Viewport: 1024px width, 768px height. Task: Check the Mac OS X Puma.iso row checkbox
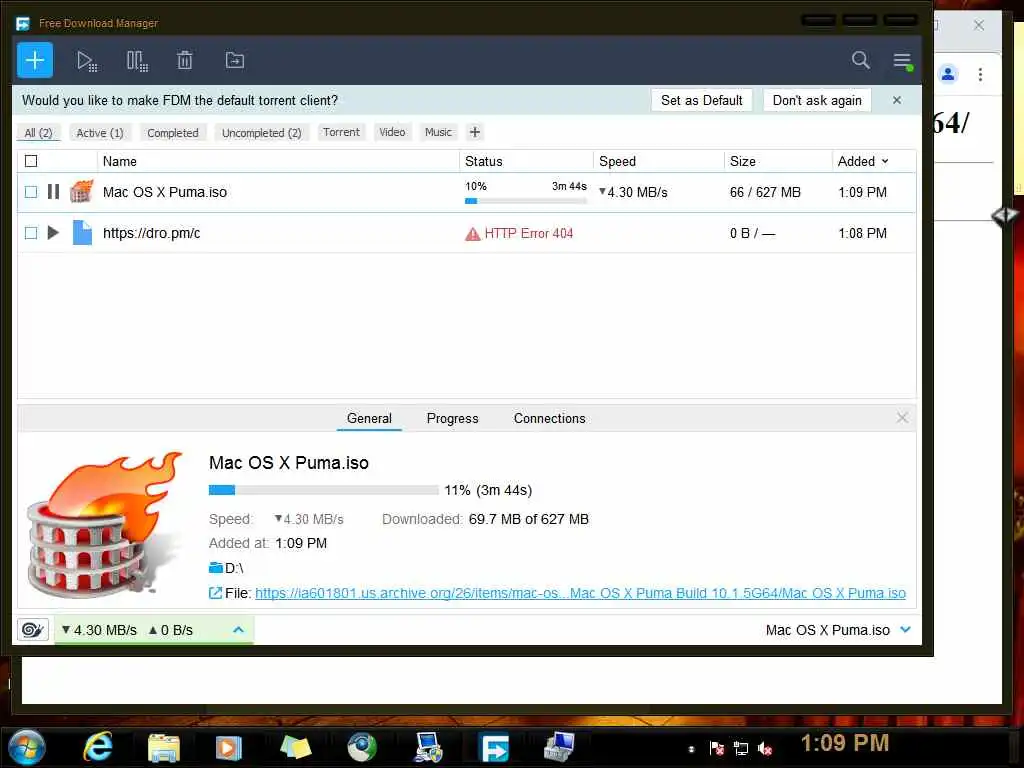click(31, 191)
